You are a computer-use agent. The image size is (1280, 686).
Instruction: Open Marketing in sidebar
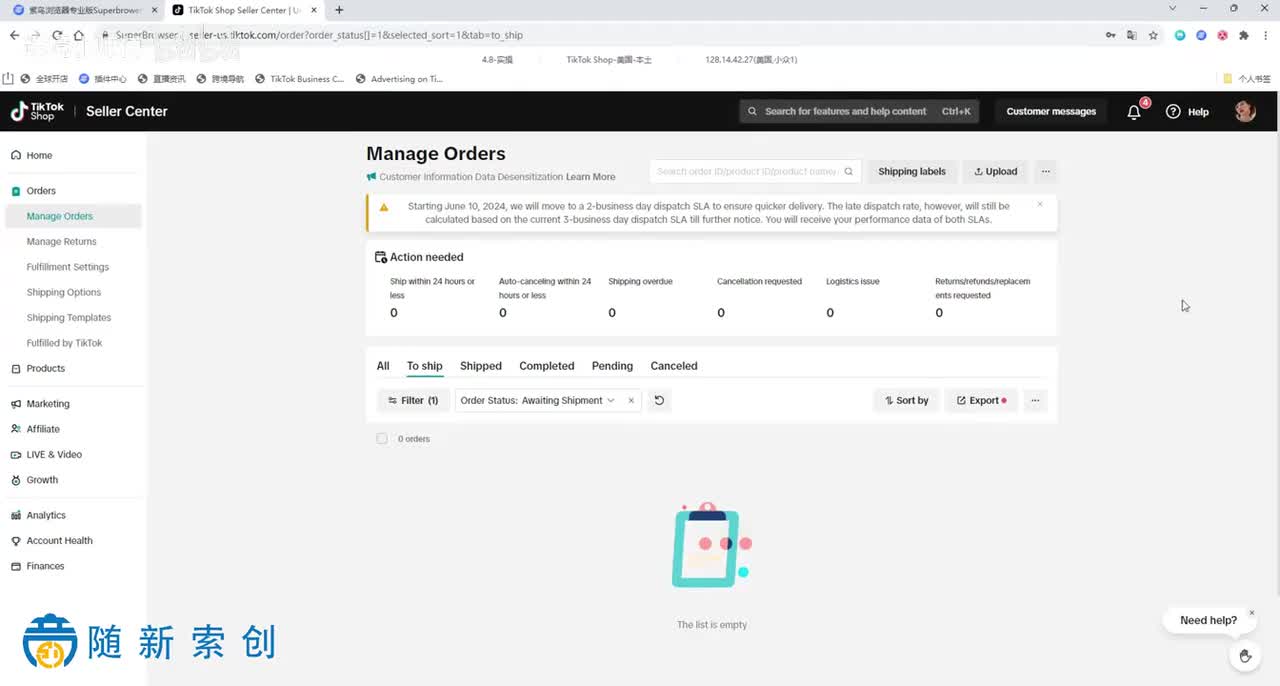(48, 404)
